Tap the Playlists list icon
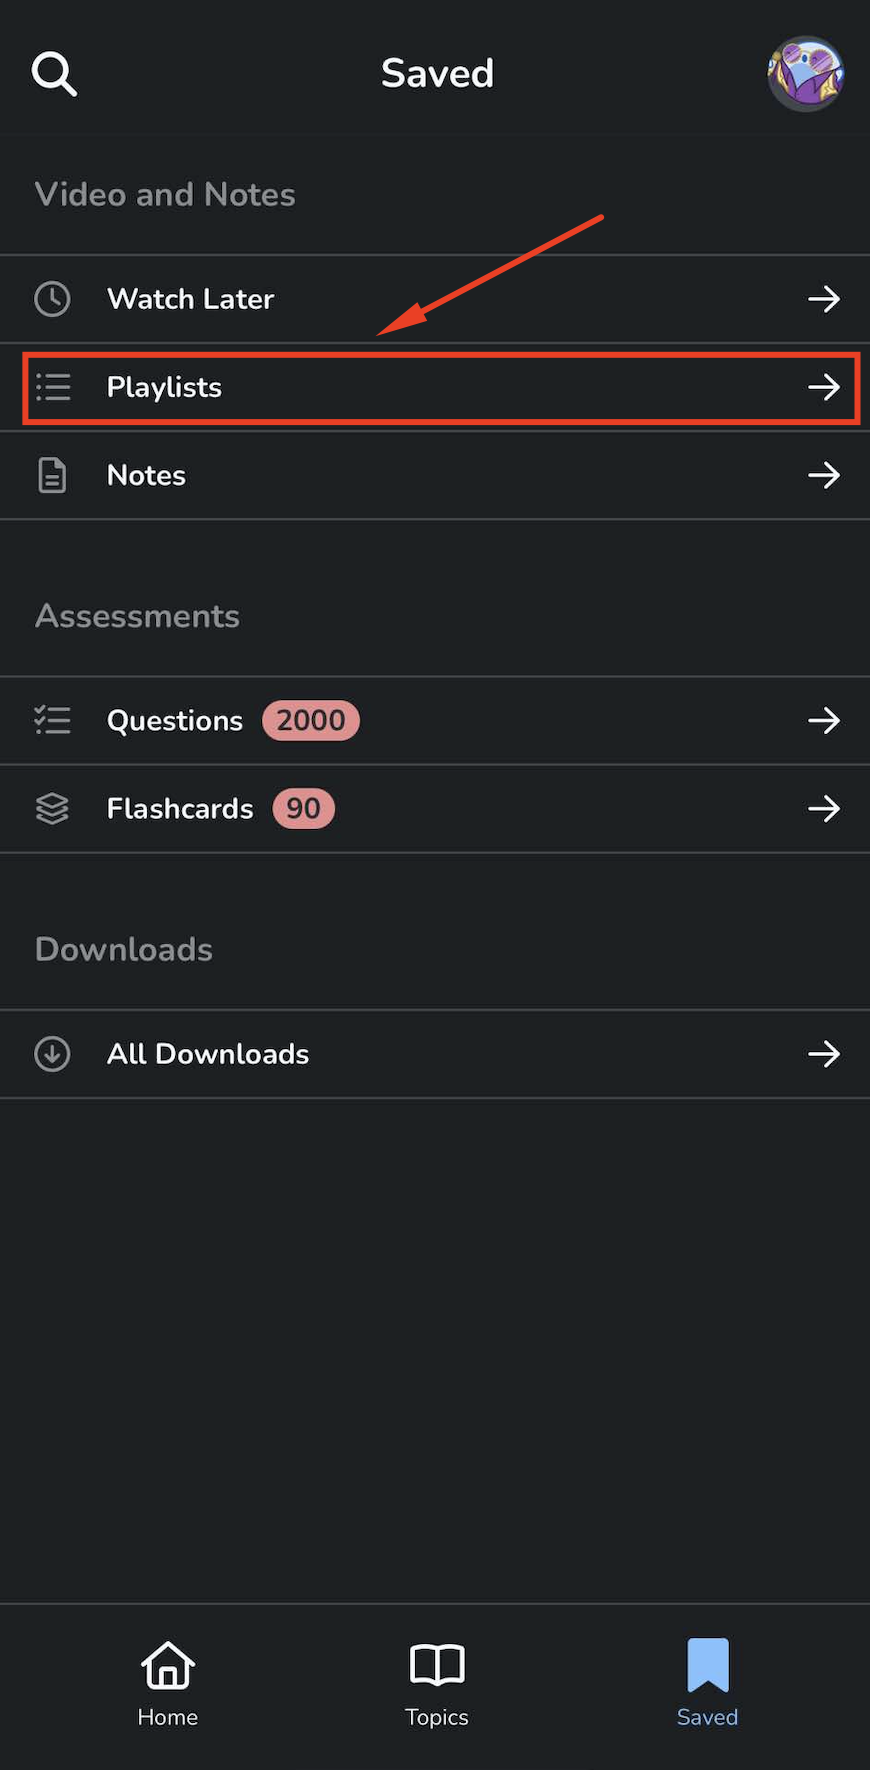This screenshot has height=1770, width=870. click(53, 387)
